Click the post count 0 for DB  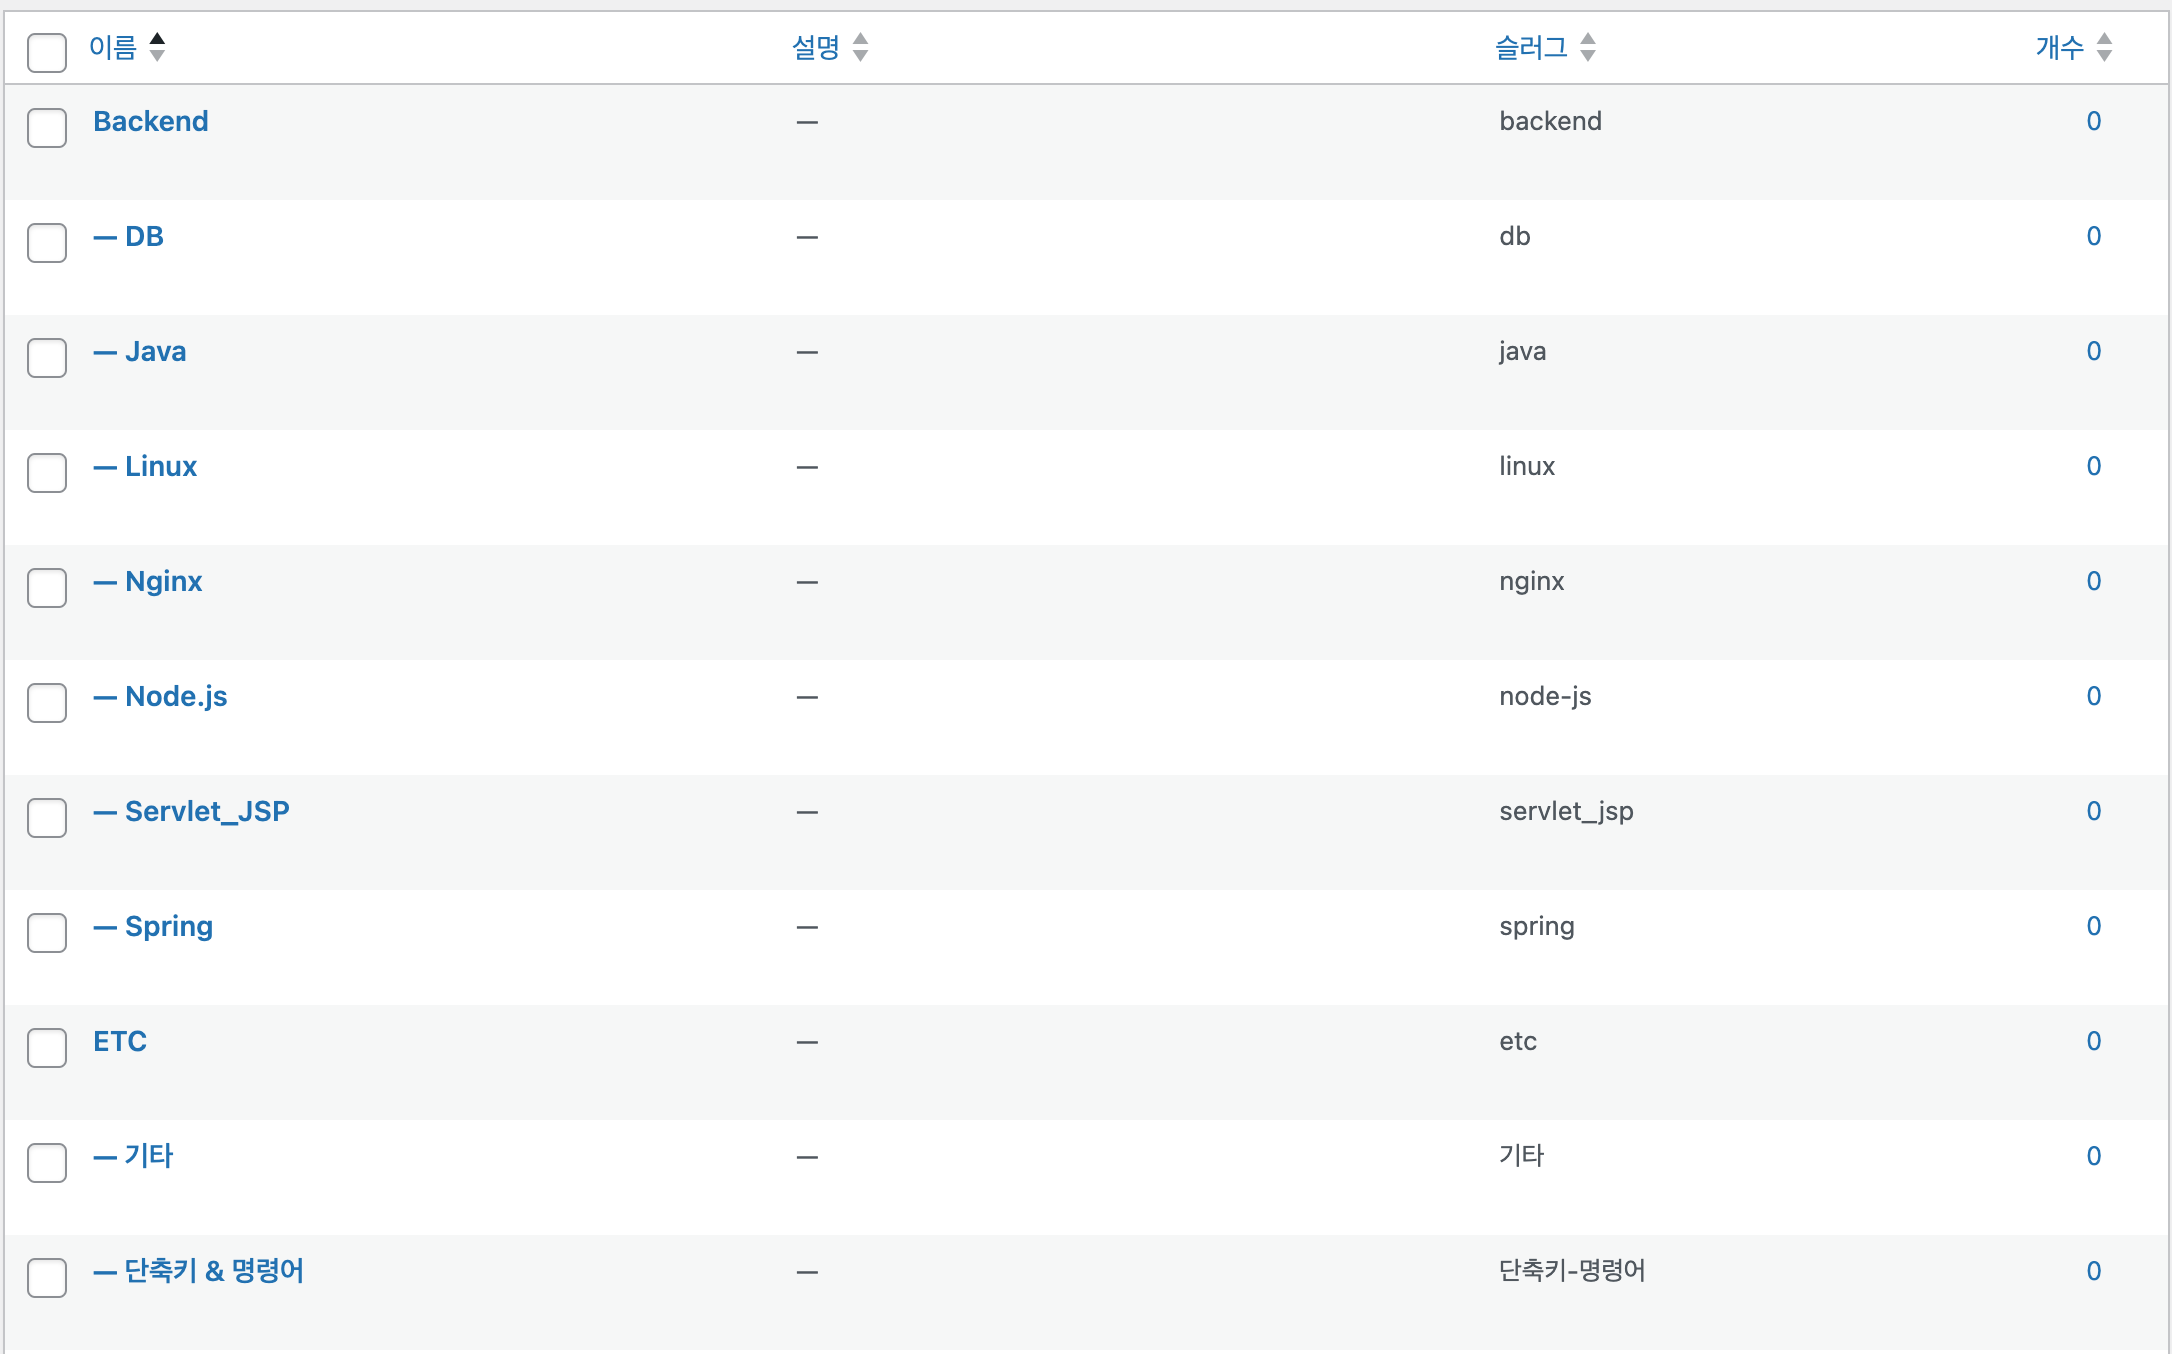2094,236
